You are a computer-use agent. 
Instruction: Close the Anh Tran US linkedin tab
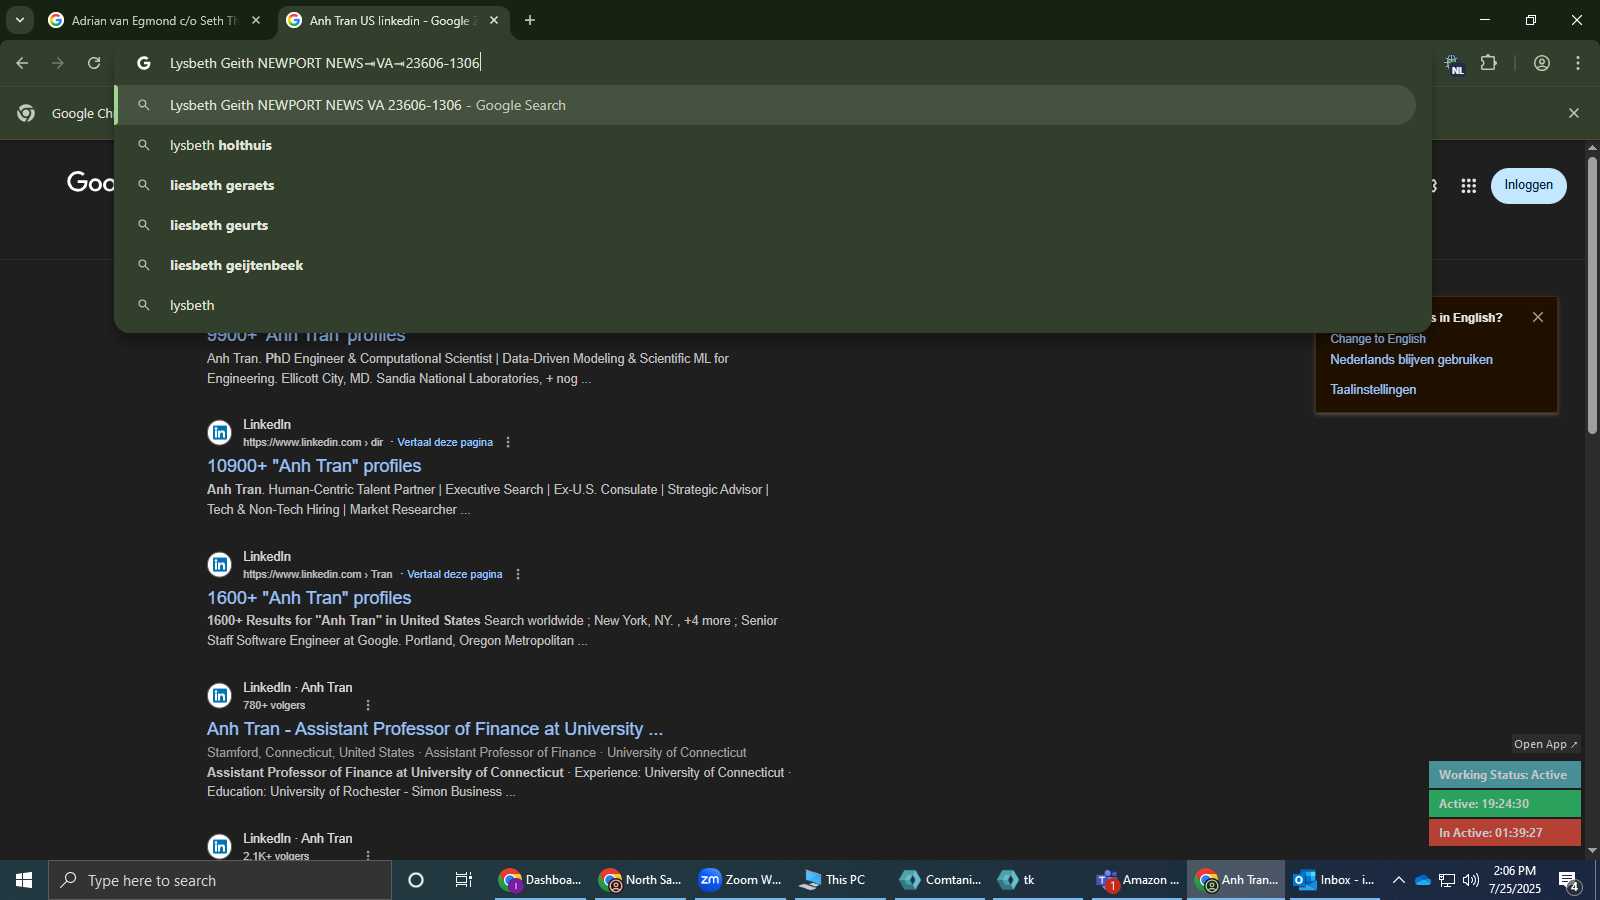coord(494,20)
